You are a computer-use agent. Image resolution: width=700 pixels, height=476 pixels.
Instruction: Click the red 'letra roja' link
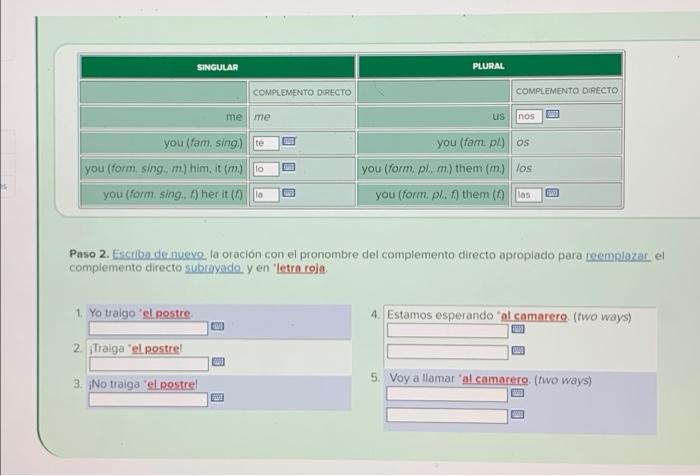(x=301, y=268)
